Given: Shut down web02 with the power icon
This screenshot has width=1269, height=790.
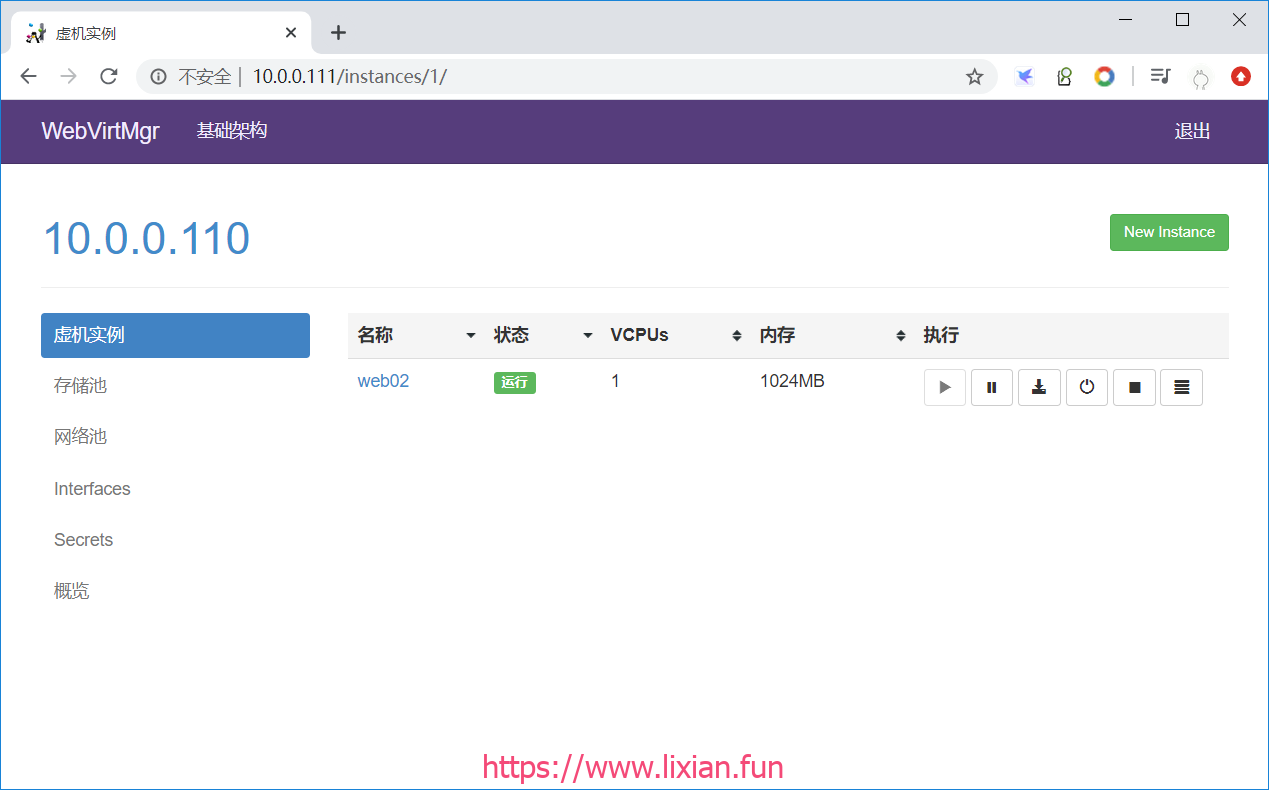Looking at the screenshot, I should [x=1087, y=387].
